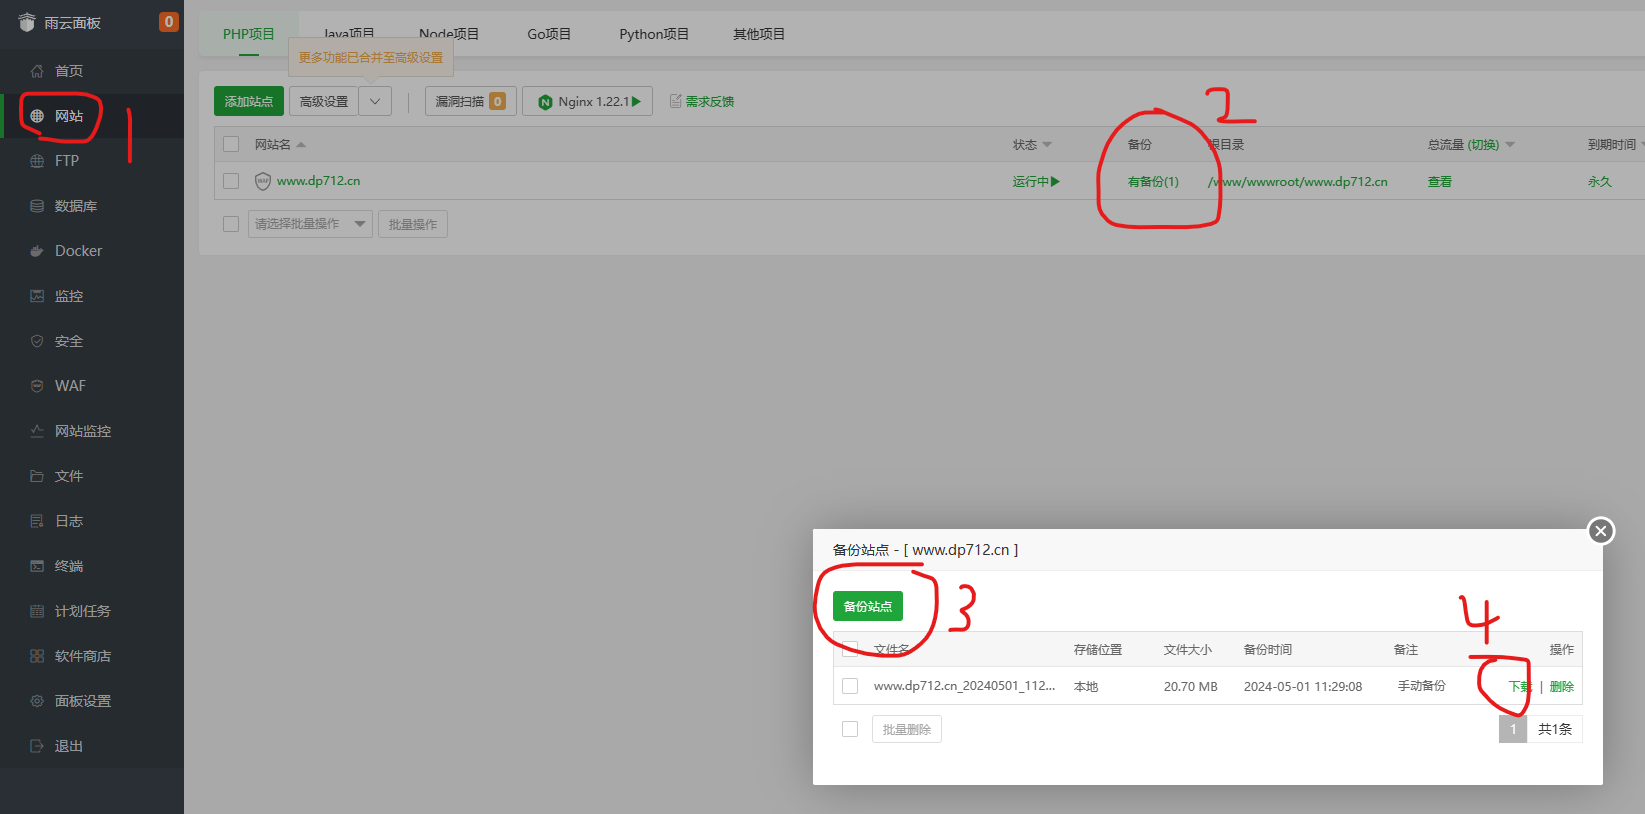Click the 有备份(1) link
This screenshot has width=1645, height=814.
click(x=1153, y=182)
